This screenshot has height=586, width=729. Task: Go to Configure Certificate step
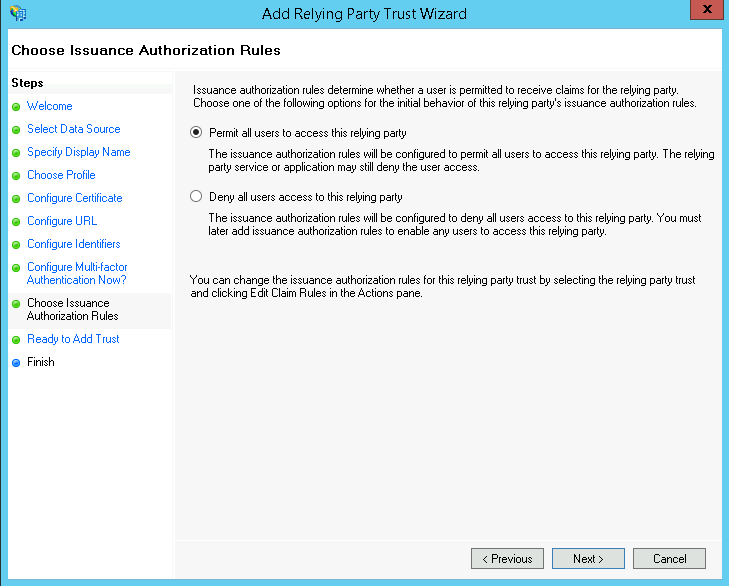click(x=75, y=198)
